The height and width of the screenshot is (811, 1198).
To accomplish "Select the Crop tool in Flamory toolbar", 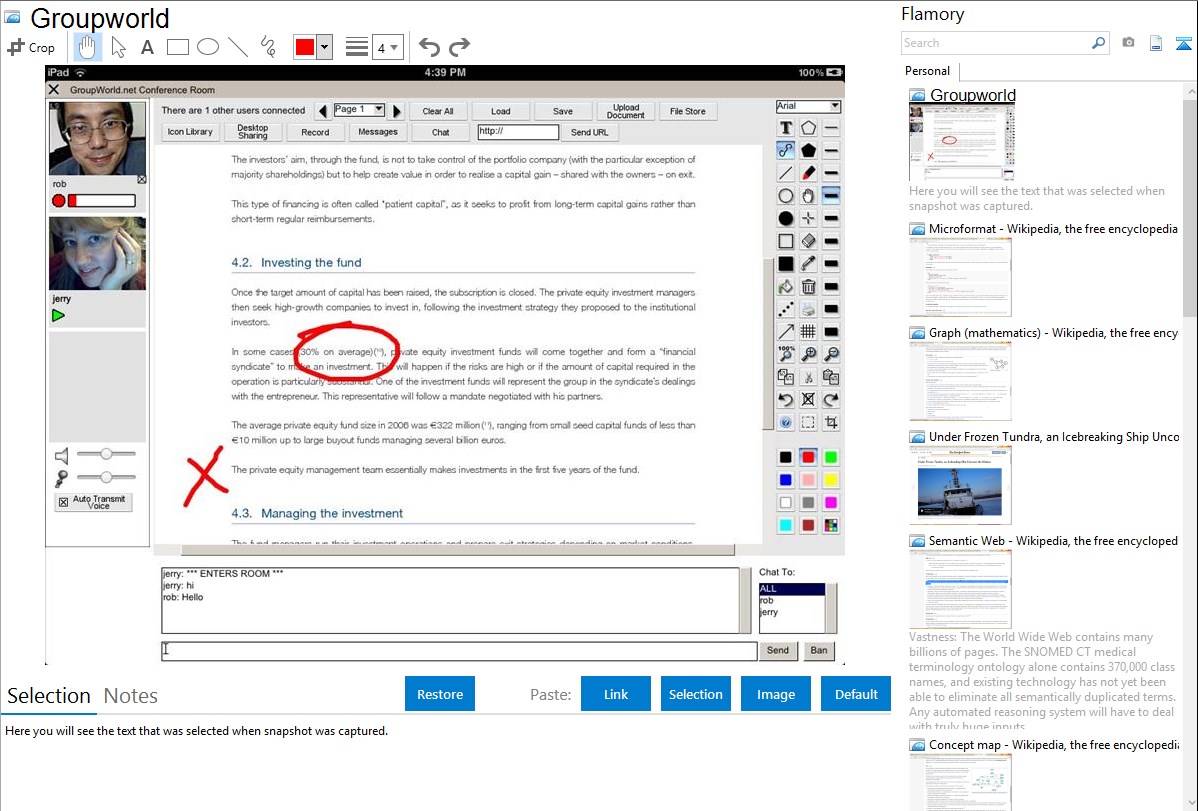I will pos(31,47).
